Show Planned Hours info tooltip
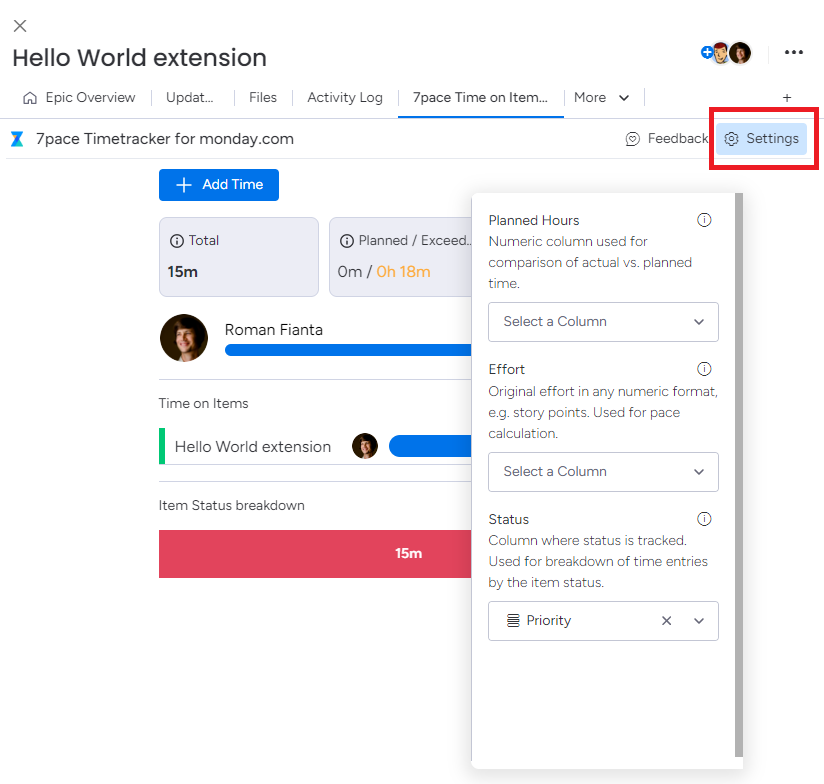824x784 pixels. pyautogui.click(x=704, y=220)
